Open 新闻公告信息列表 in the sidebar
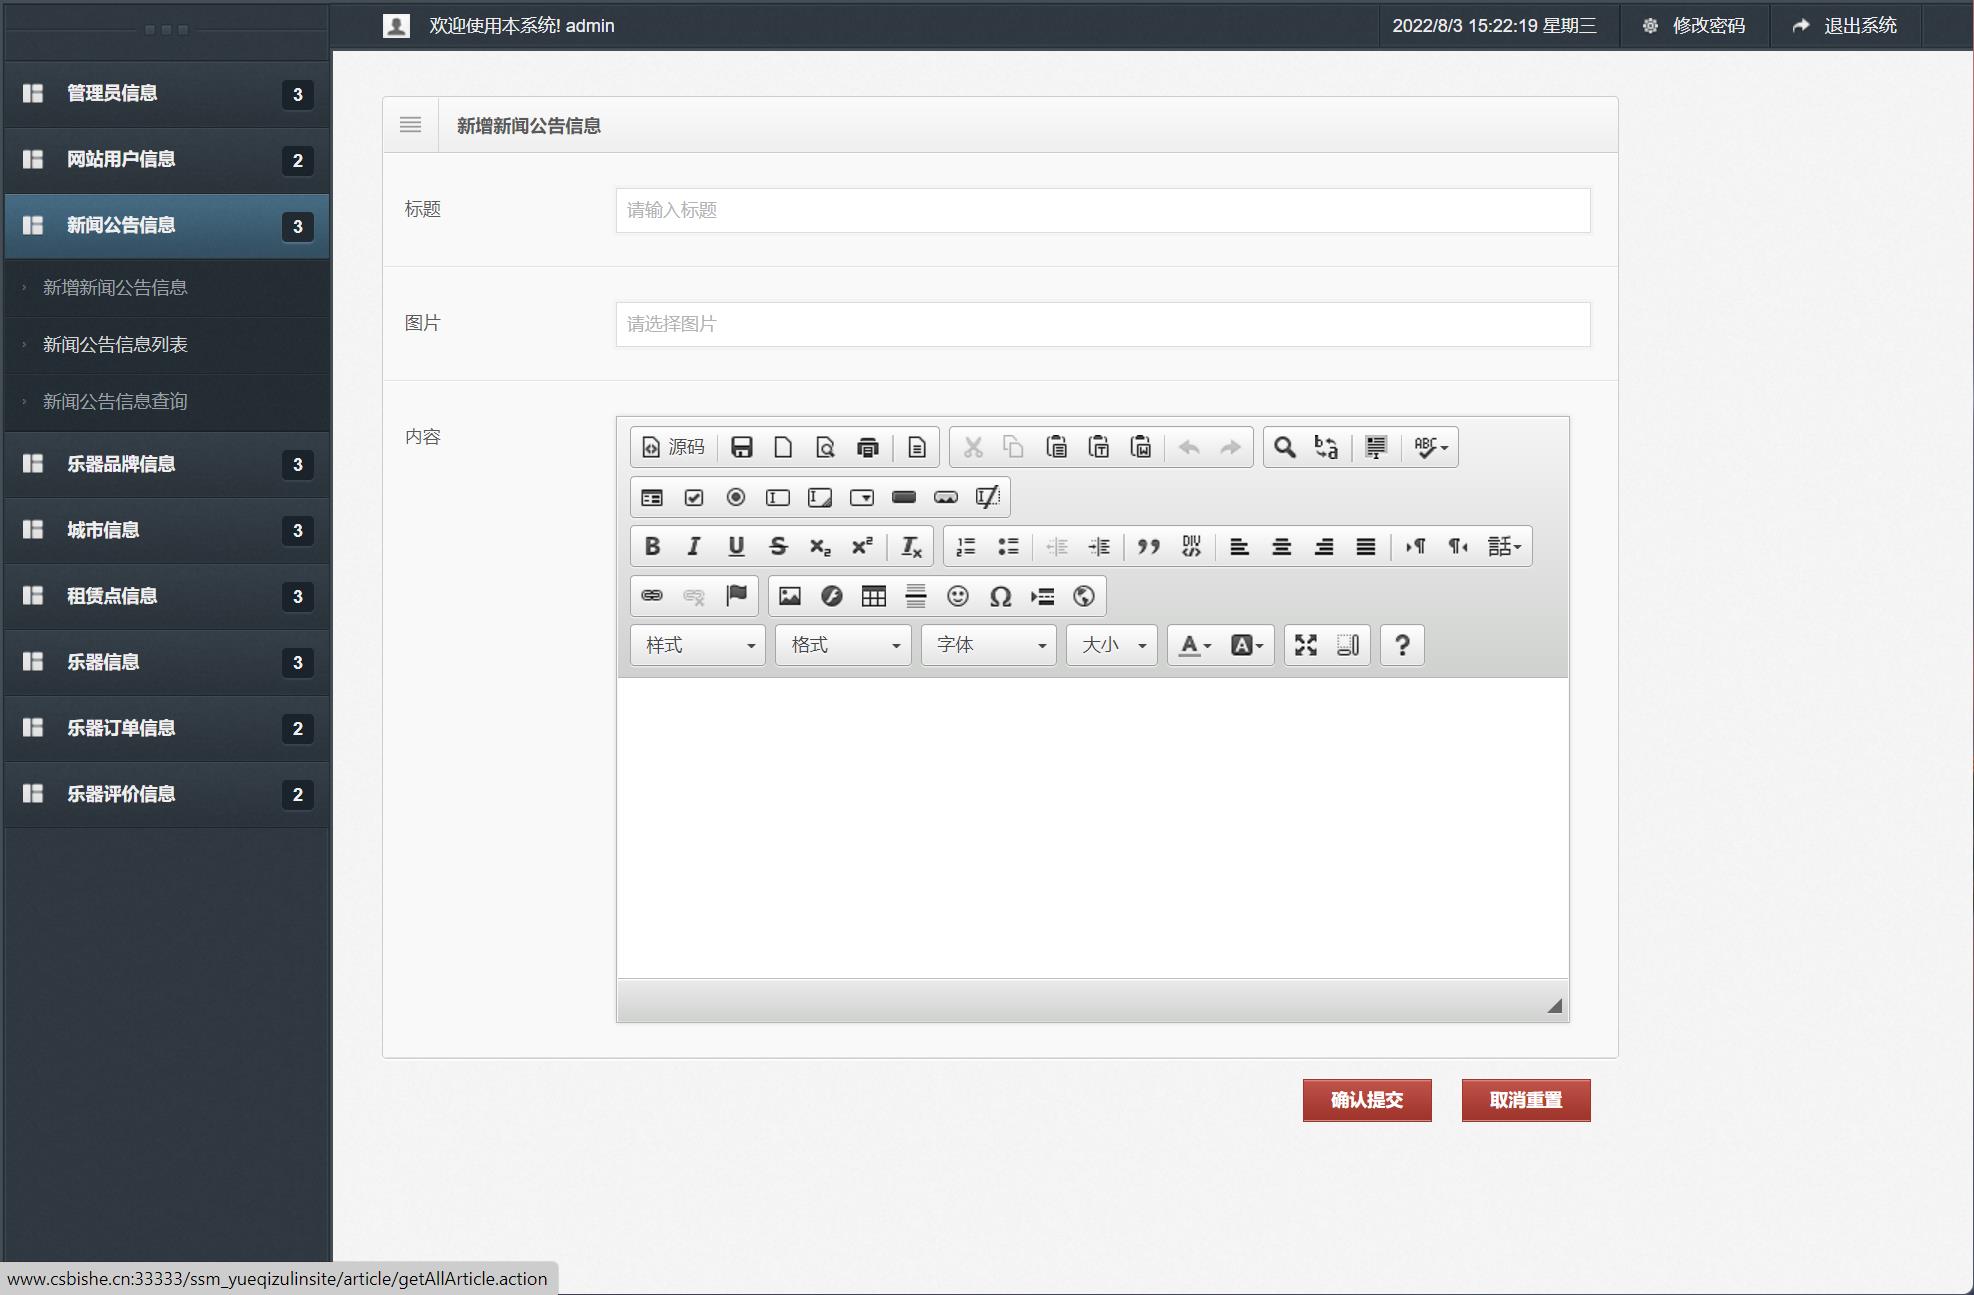Screen dimensions: 1974x1295 pyautogui.click(x=115, y=345)
